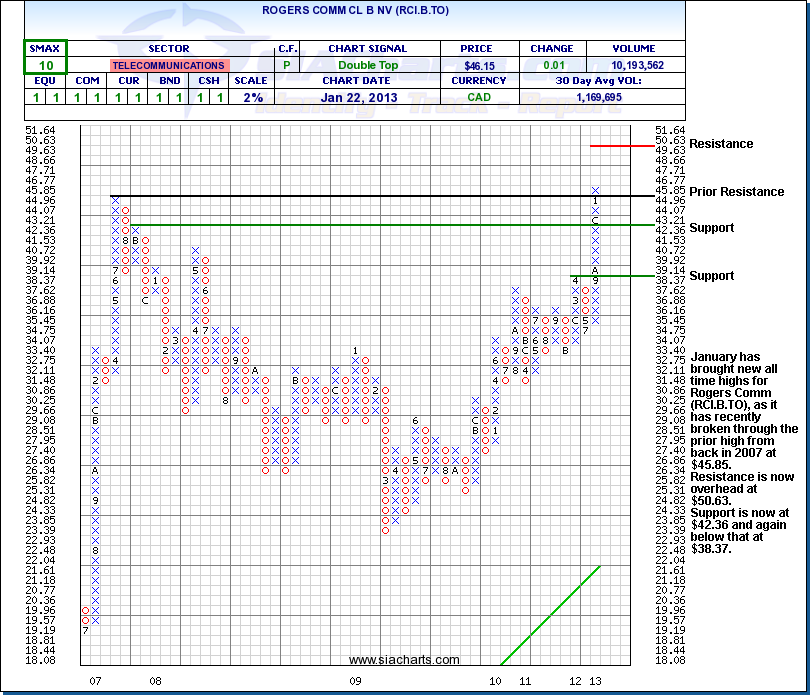
Task: Click the BND column header
Action: 170,81
